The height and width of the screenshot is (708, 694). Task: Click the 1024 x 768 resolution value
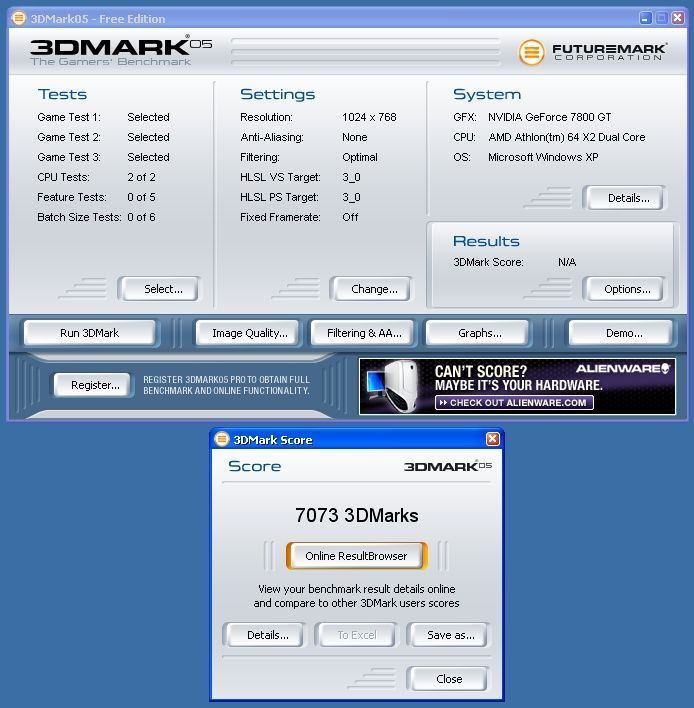click(369, 117)
